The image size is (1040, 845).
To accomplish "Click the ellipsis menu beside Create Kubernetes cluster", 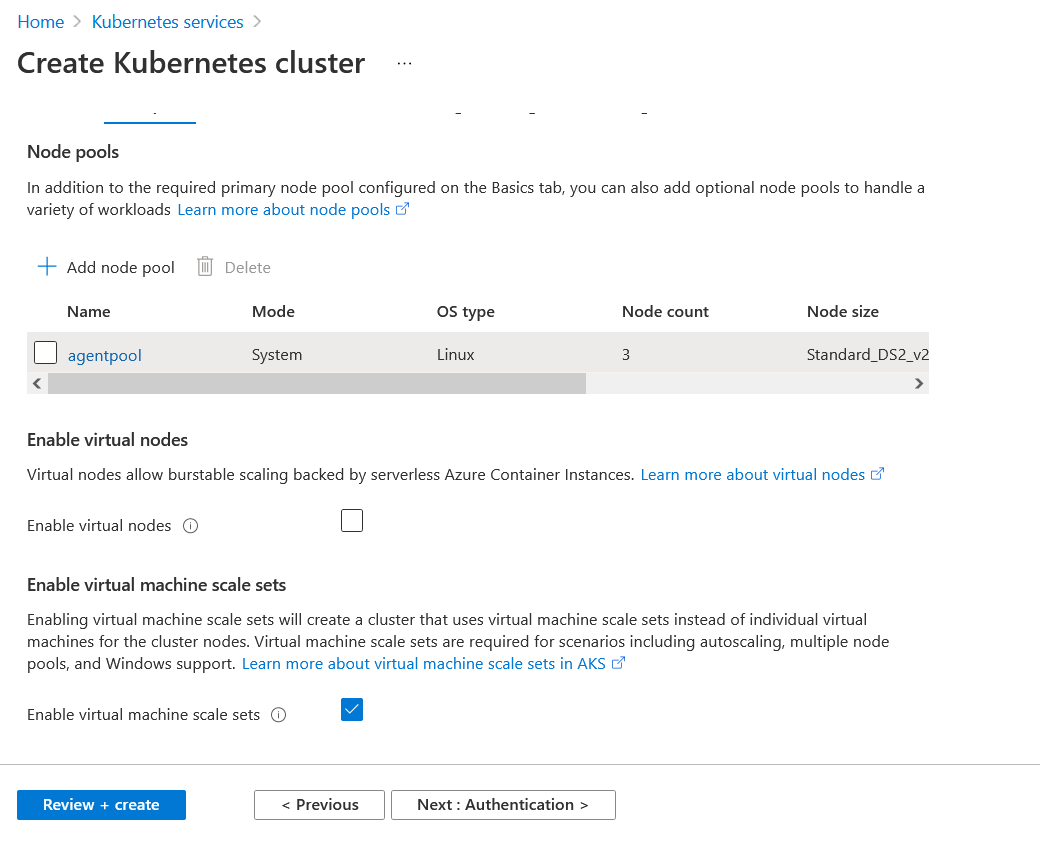I will point(405,64).
